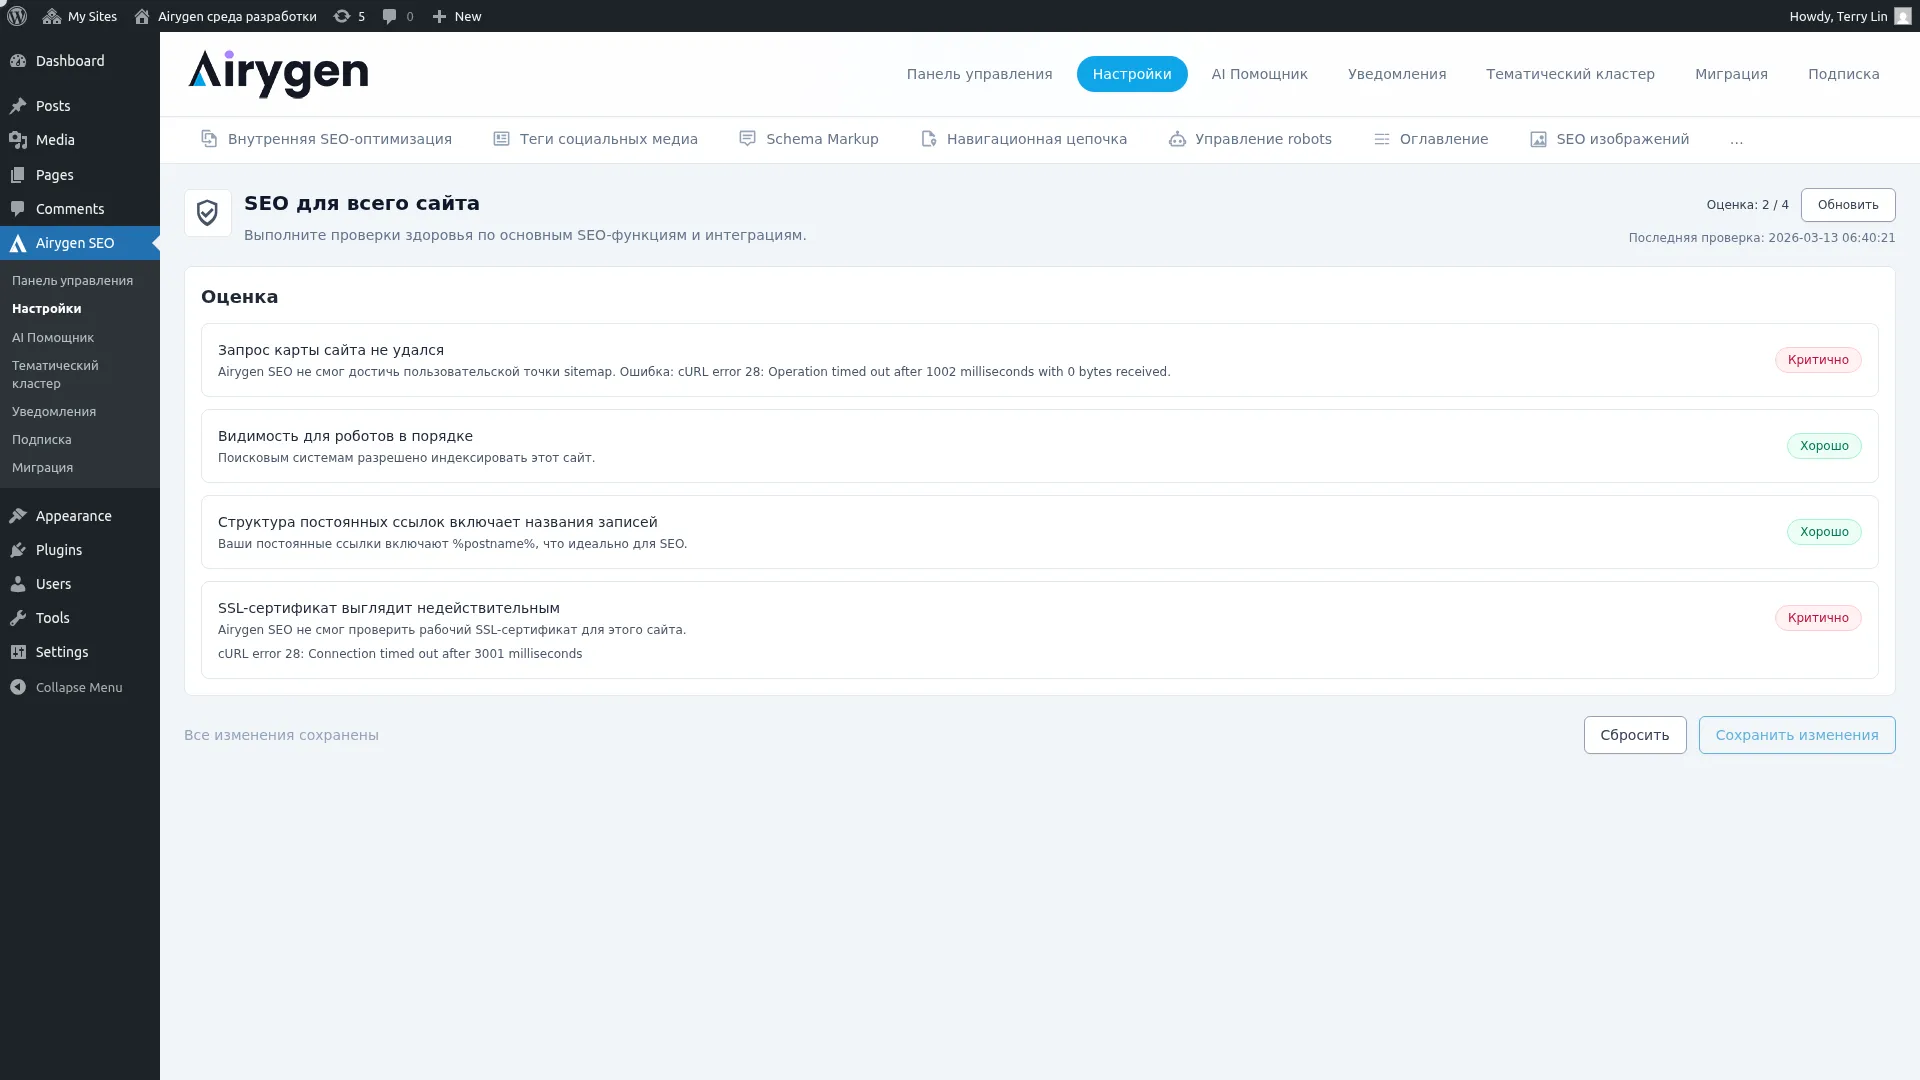Click the Collapse Menu arrow icon
Image resolution: width=1920 pixels, height=1080 pixels.
18,687
